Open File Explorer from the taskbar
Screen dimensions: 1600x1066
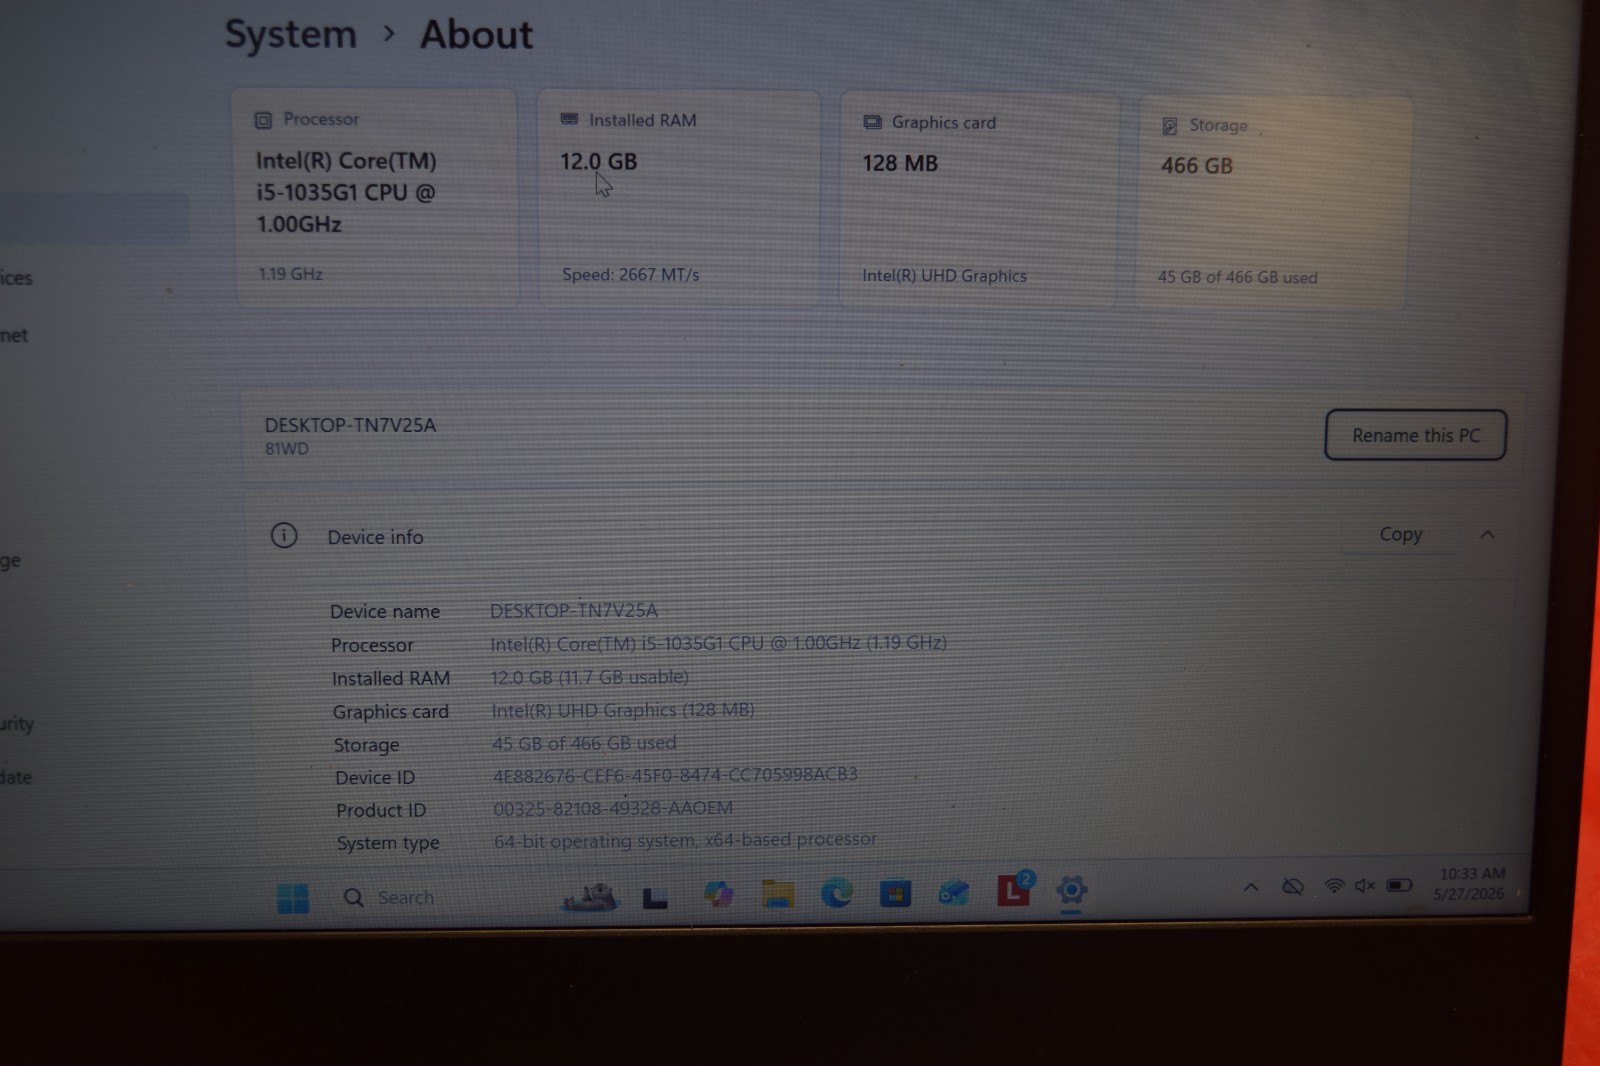pyautogui.click(x=777, y=893)
